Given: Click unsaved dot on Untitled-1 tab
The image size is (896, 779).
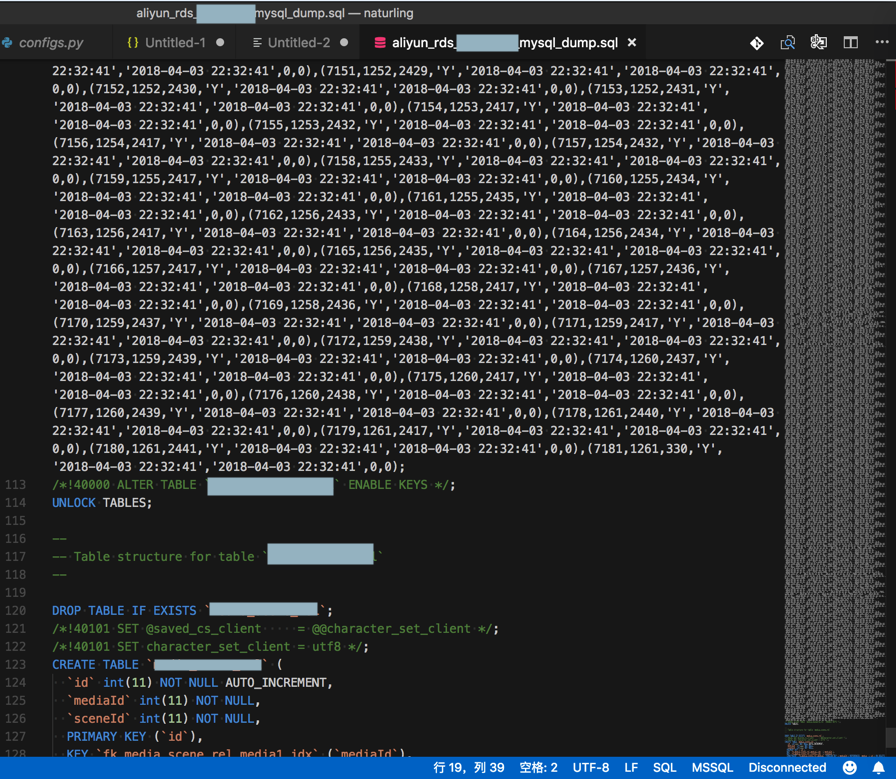Looking at the screenshot, I should pos(220,42).
